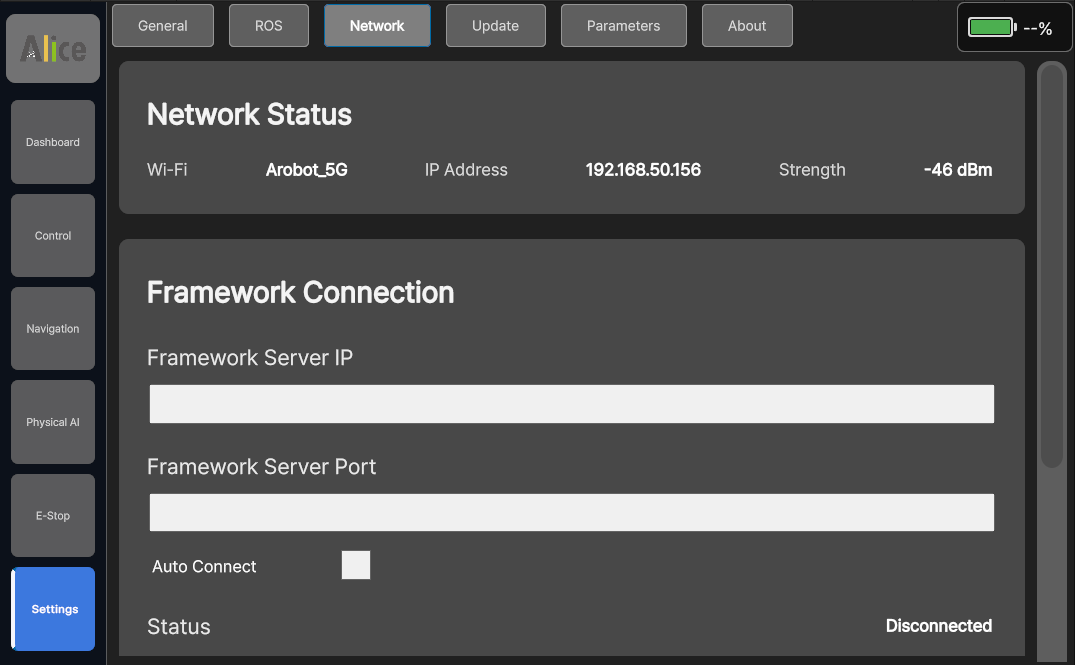This screenshot has height=665, width=1075.
Task: Trigger the E-Stop sidebar button
Action: coord(53,515)
